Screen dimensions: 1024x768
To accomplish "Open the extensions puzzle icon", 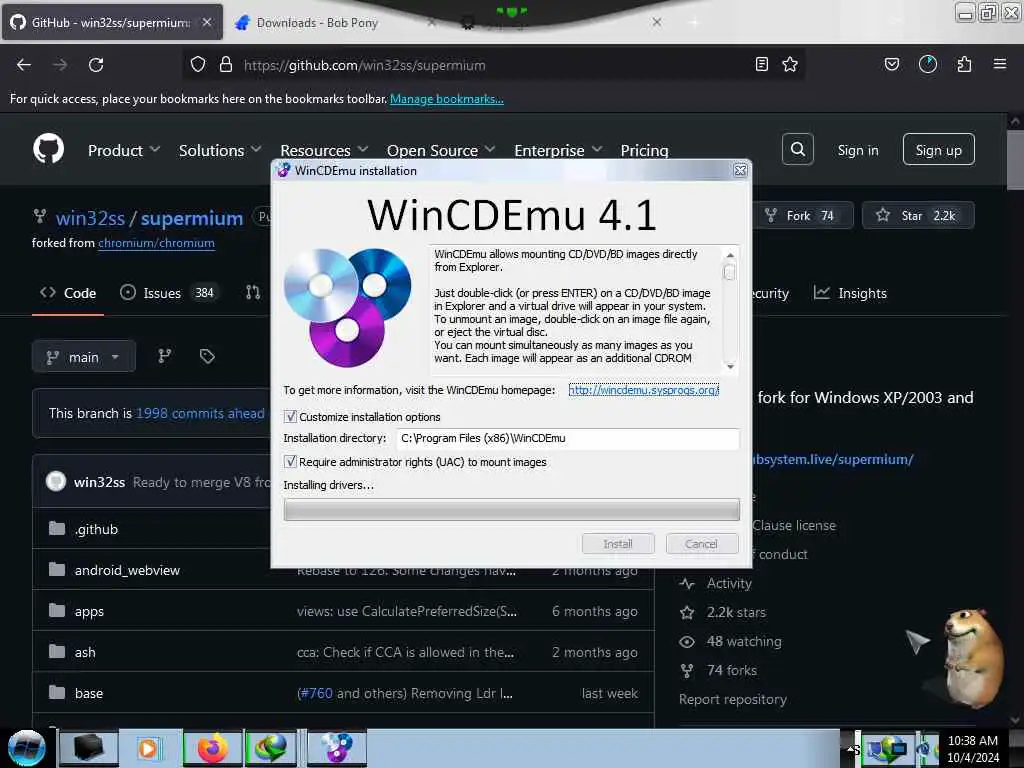I will [x=964, y=64].
